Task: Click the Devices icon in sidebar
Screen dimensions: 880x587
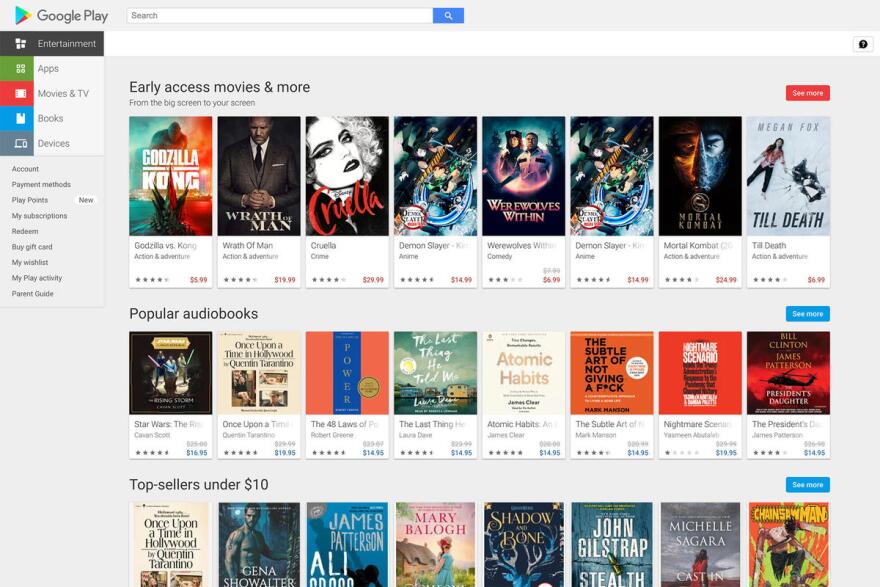Action: (x=18, y=144)
